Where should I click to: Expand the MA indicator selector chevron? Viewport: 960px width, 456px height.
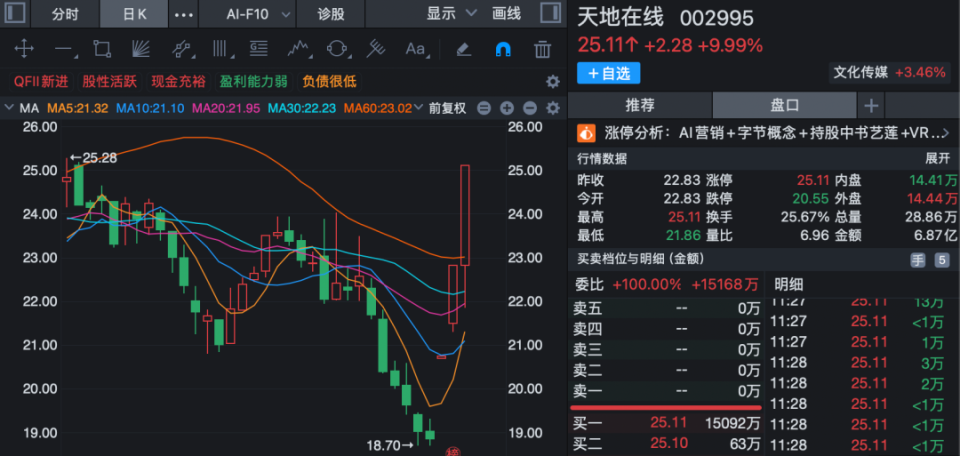[9, 108]
